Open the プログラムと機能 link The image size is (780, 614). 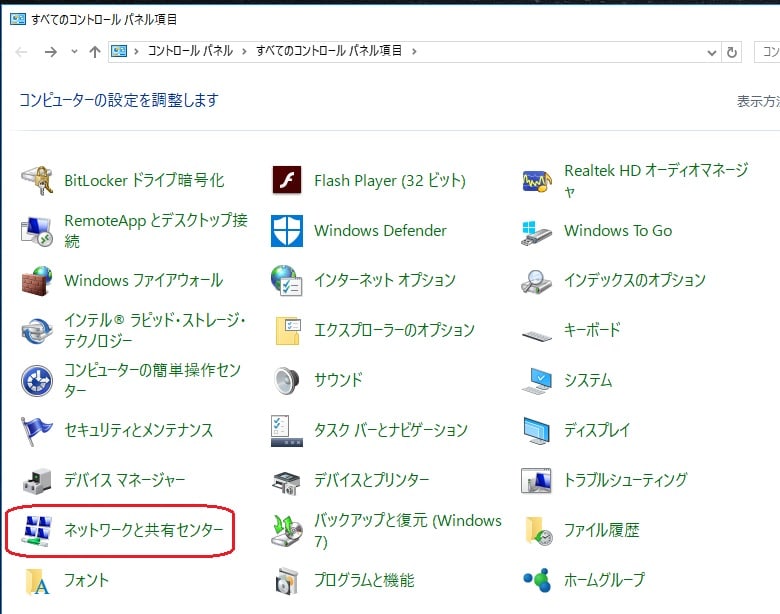point(364,580)
